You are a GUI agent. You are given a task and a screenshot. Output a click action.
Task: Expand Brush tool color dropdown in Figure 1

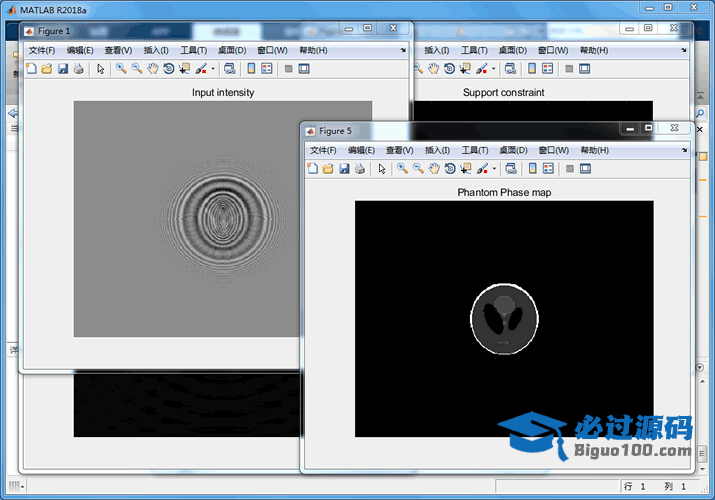coord(213,69)
